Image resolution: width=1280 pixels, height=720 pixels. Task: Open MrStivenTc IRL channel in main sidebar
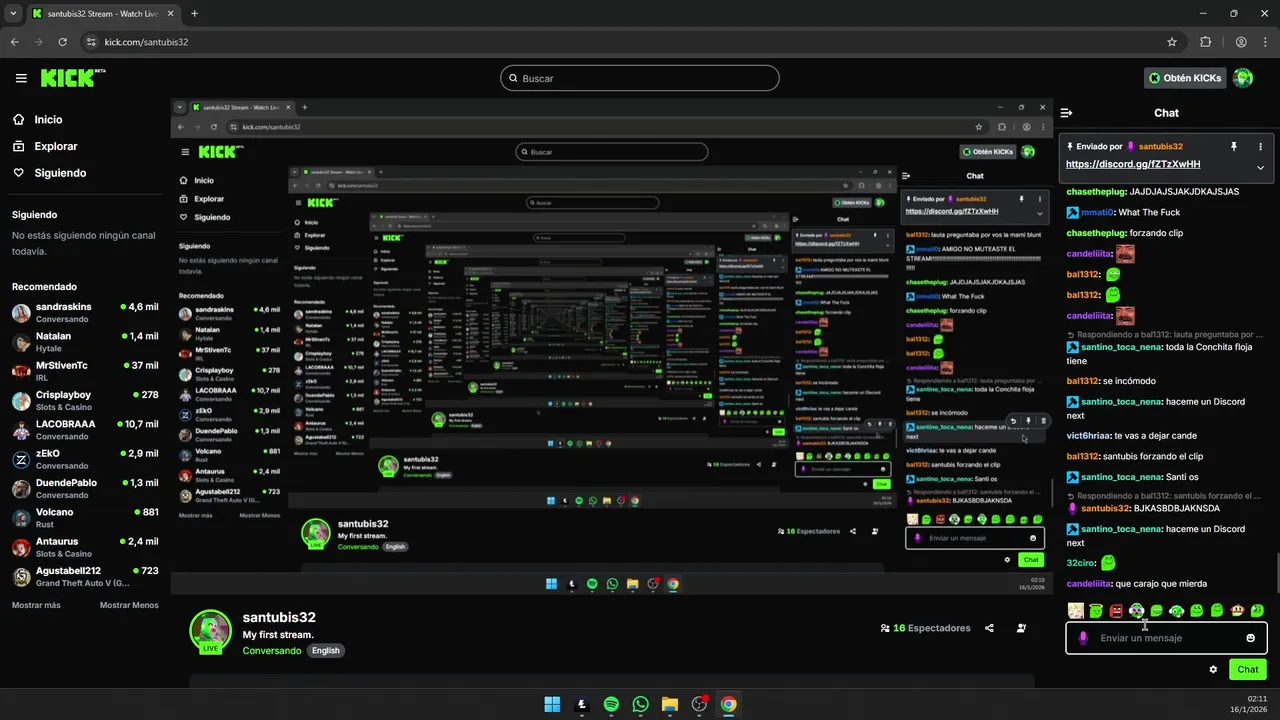[85, 370]
